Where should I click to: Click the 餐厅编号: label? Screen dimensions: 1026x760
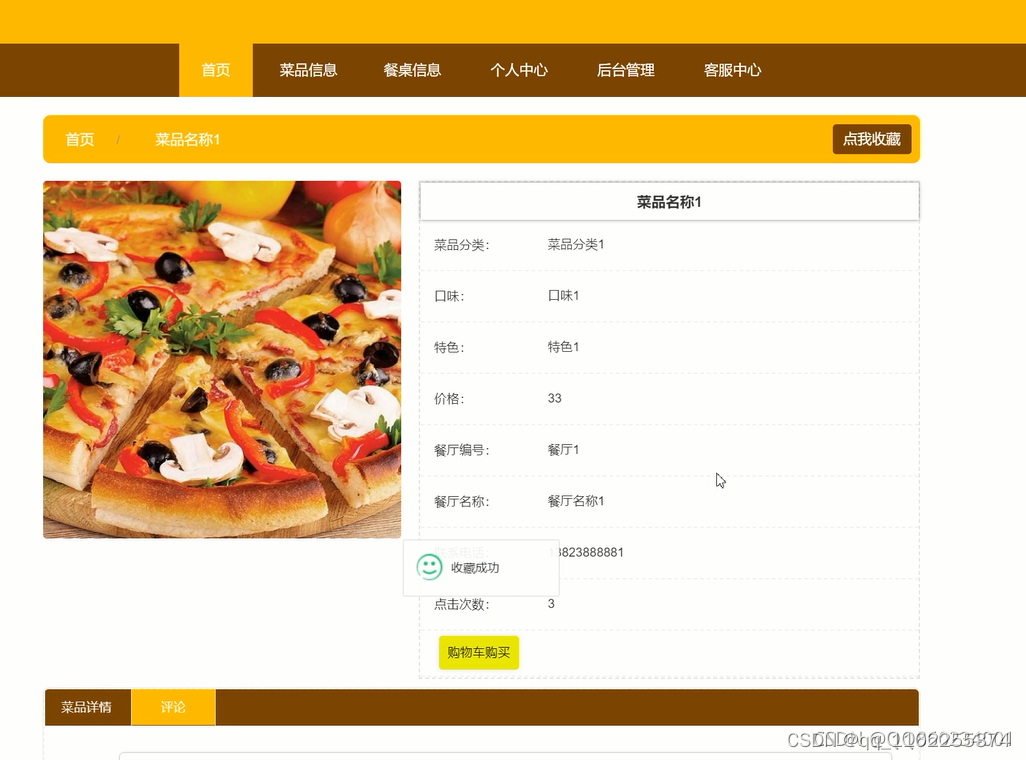point(462,450)
